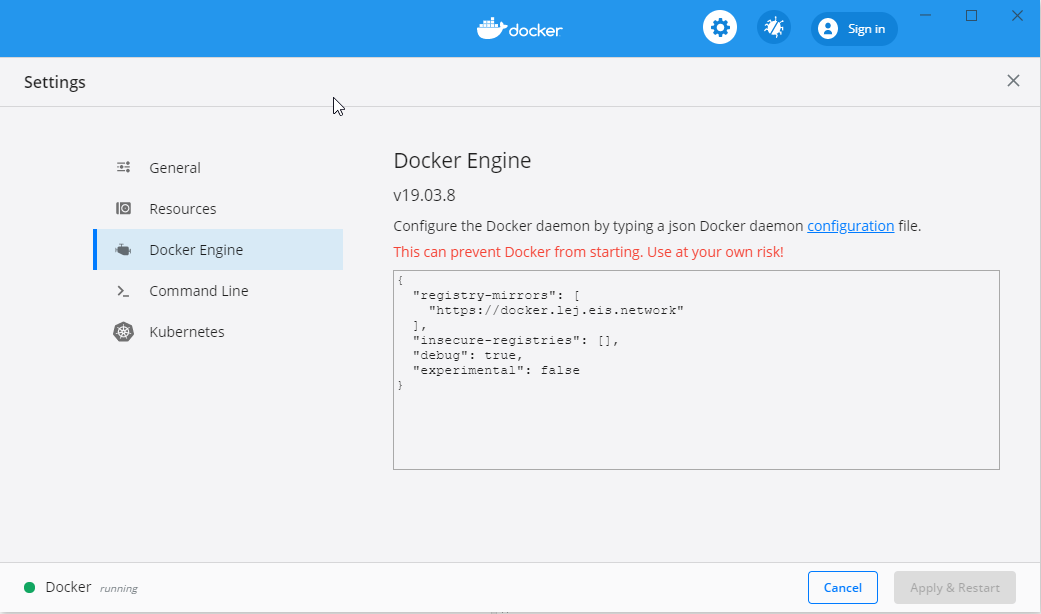This screenshot has width=1041, height=614.
Task: Click the whale icon beside Docker Engine
Action: (x=123, y=250)
